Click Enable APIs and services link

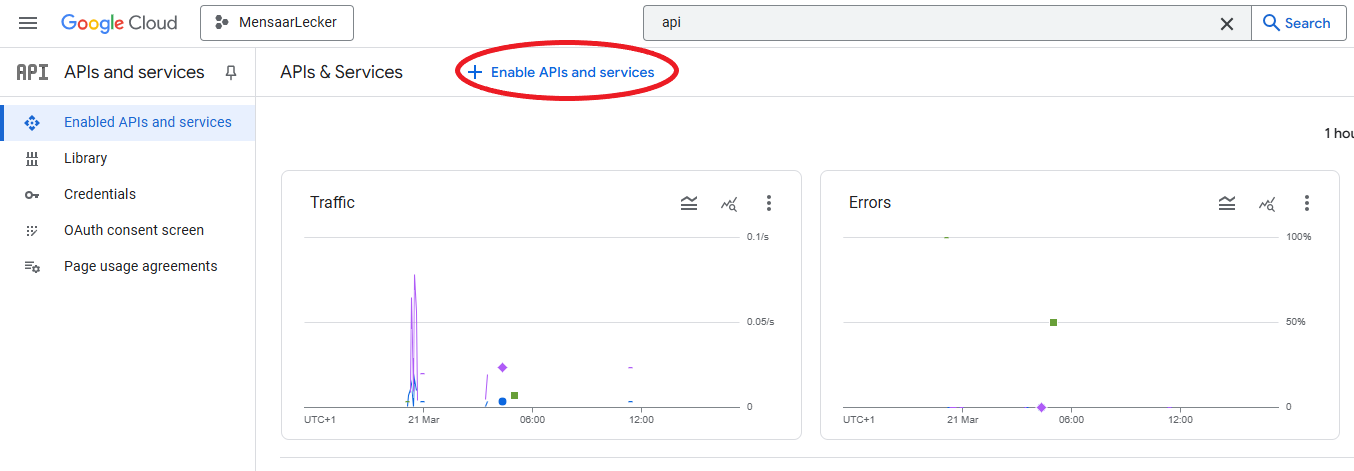(x=561, y=72)
